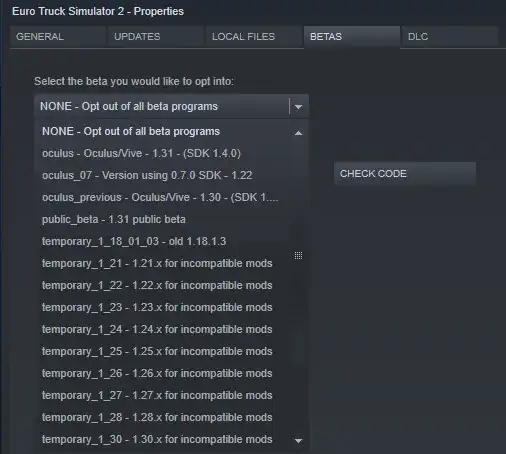Open the UPDATES tab
Image resolution: width=506 pixels, height=454 pixels.
(x=156, y=37)
